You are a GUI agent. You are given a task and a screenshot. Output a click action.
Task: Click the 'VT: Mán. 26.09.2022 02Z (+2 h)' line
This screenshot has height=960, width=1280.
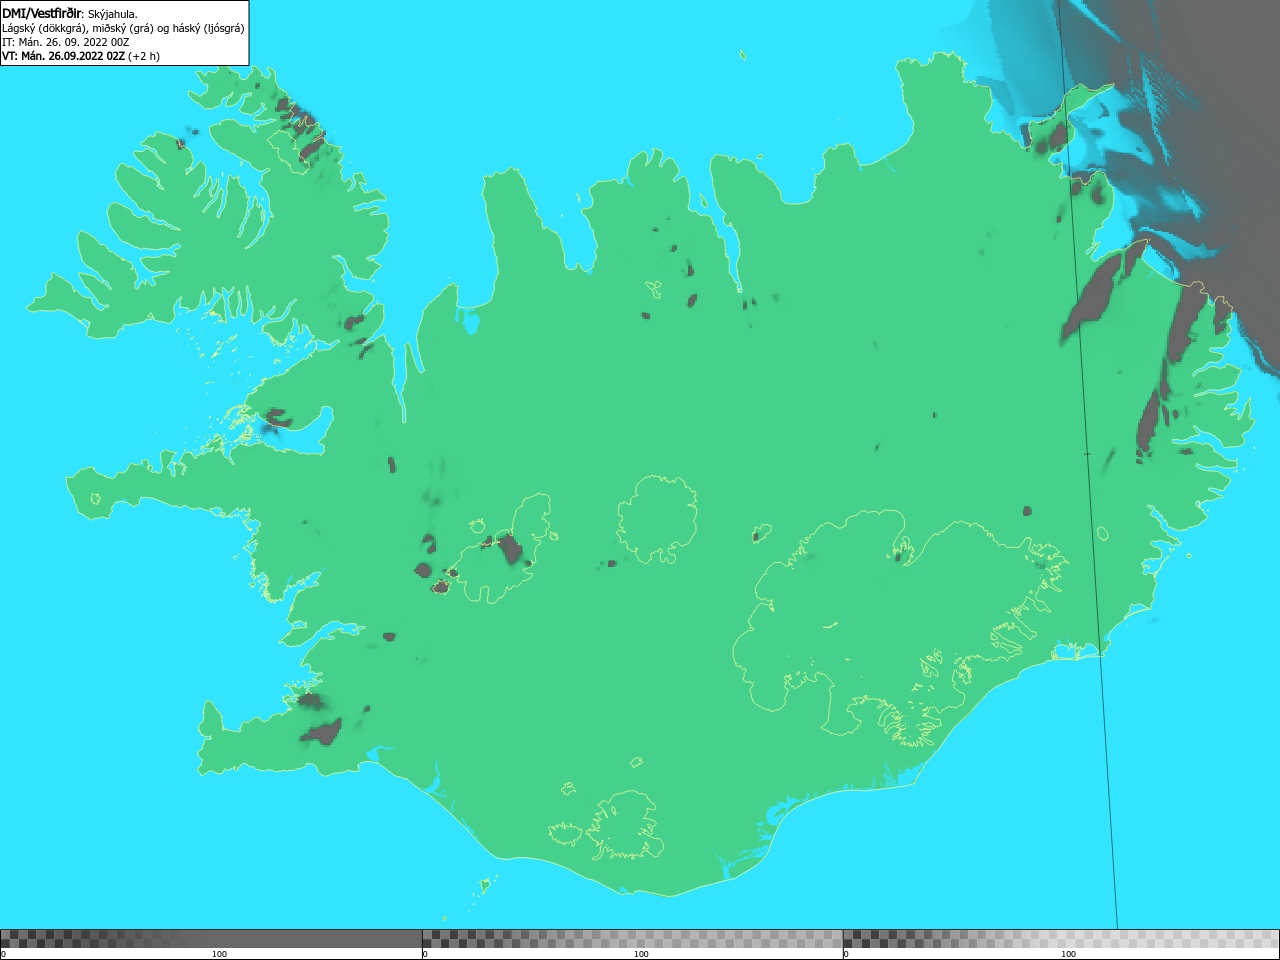(81, 56)
